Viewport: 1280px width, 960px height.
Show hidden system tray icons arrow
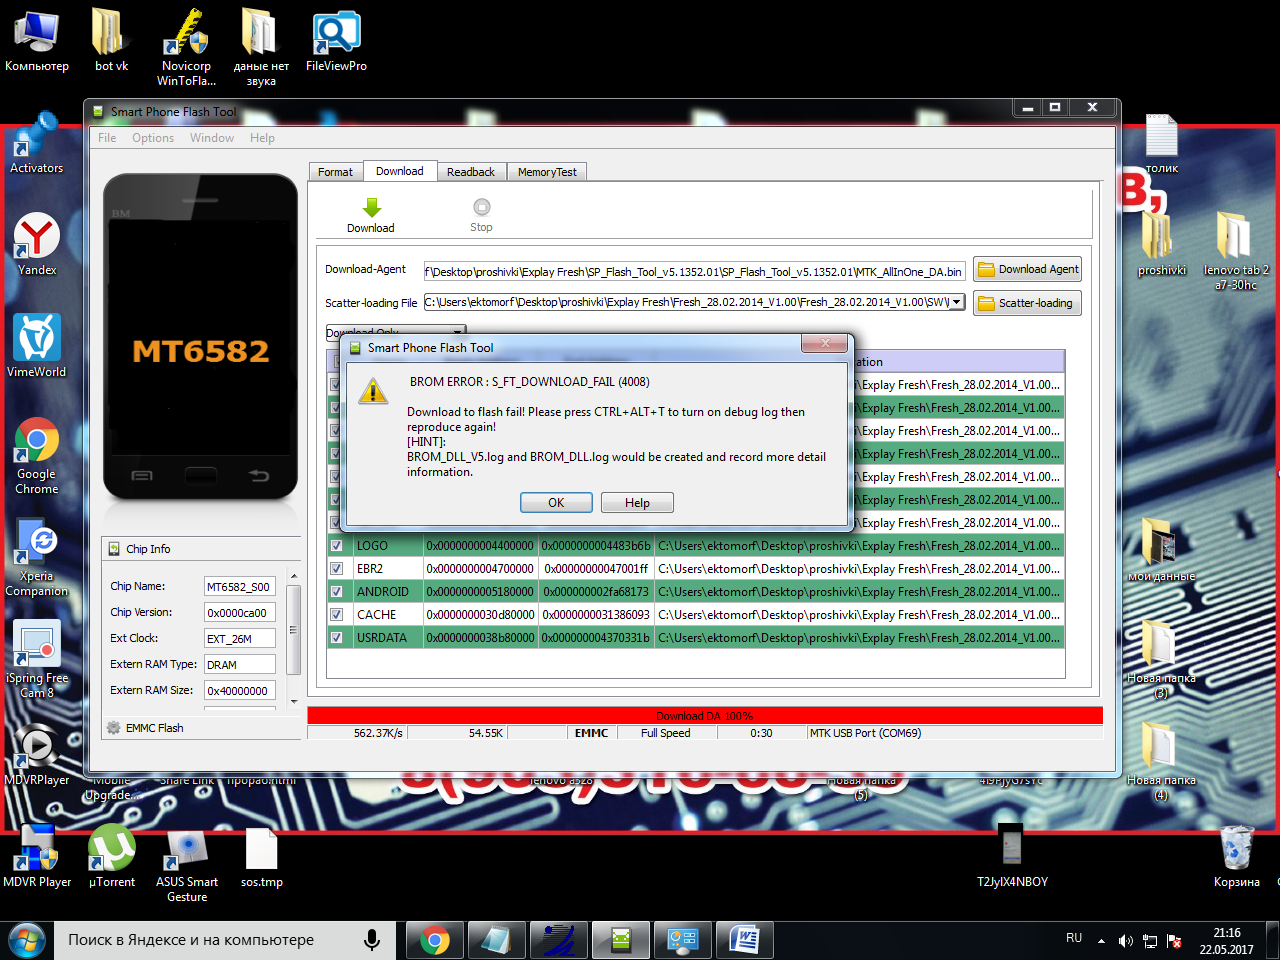pos(1101,940)
